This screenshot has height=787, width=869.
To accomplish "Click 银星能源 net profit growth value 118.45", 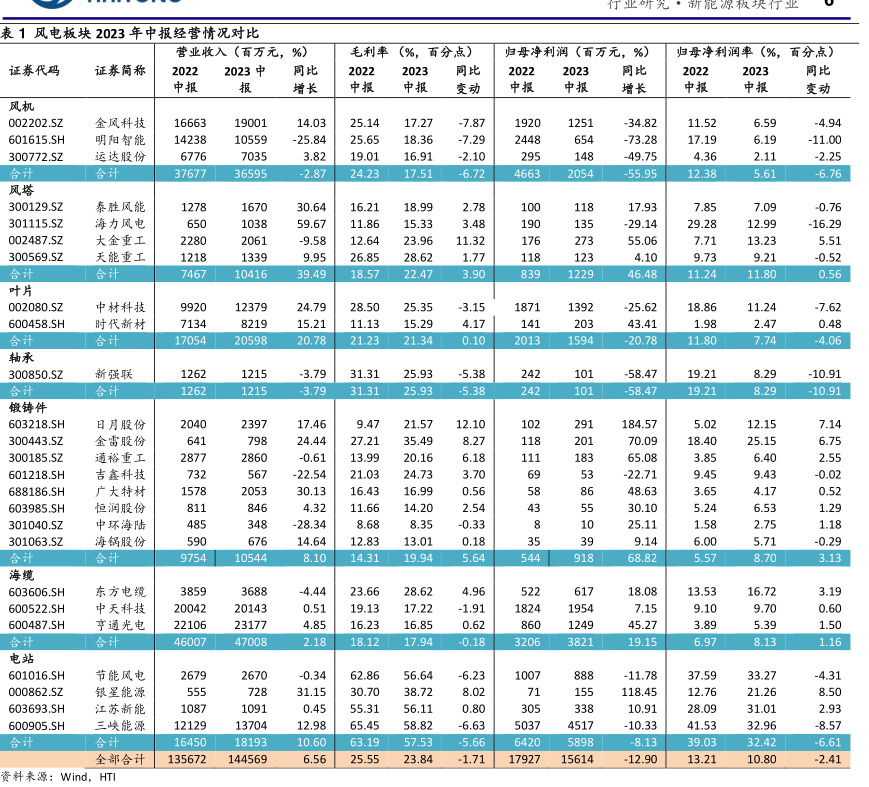I will pyautogui.click(x=639, y=692).
